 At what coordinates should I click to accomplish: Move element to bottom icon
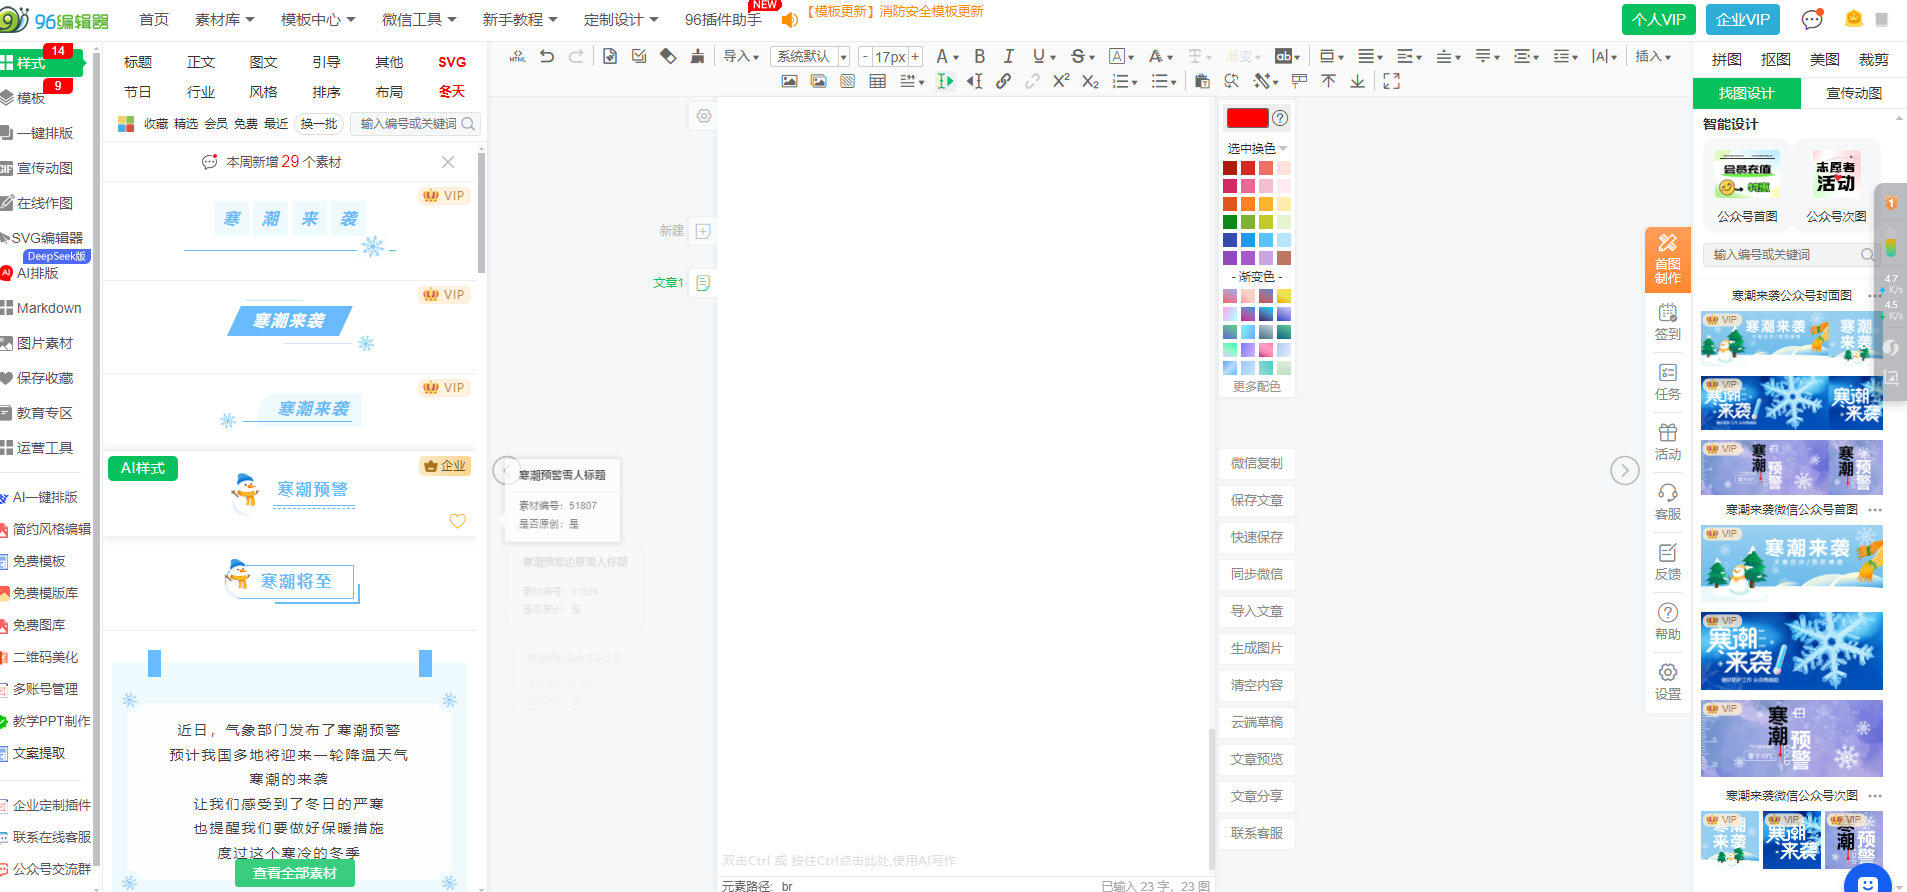[x=1357, y=82]
